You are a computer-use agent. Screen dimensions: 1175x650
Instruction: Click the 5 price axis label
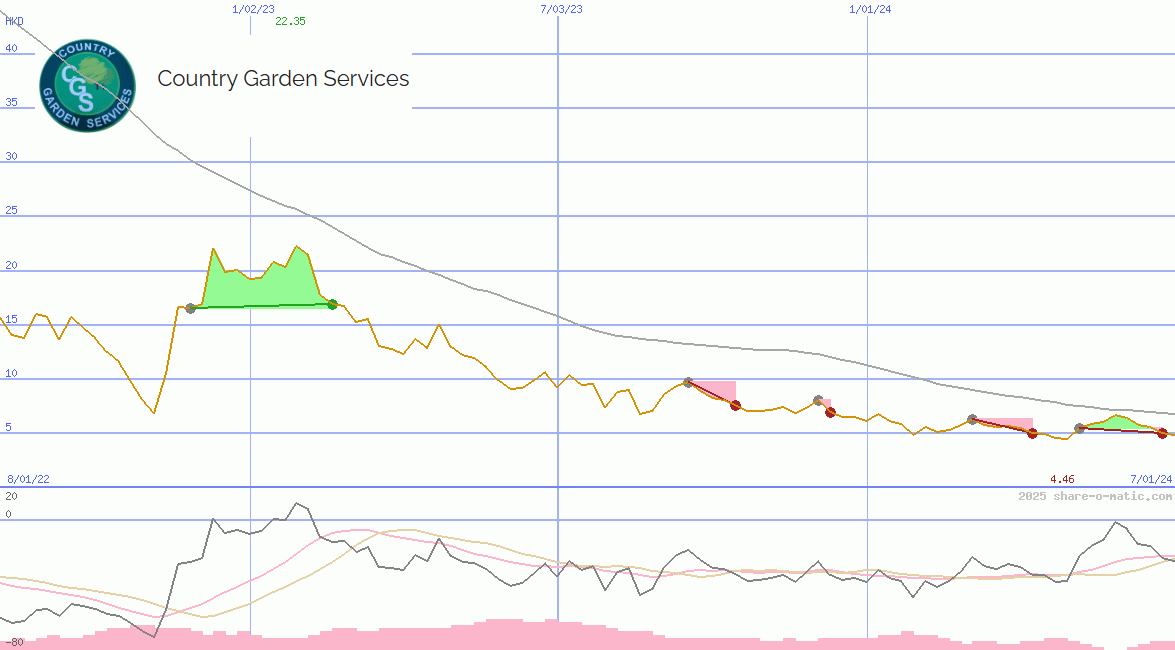point(8,427)
